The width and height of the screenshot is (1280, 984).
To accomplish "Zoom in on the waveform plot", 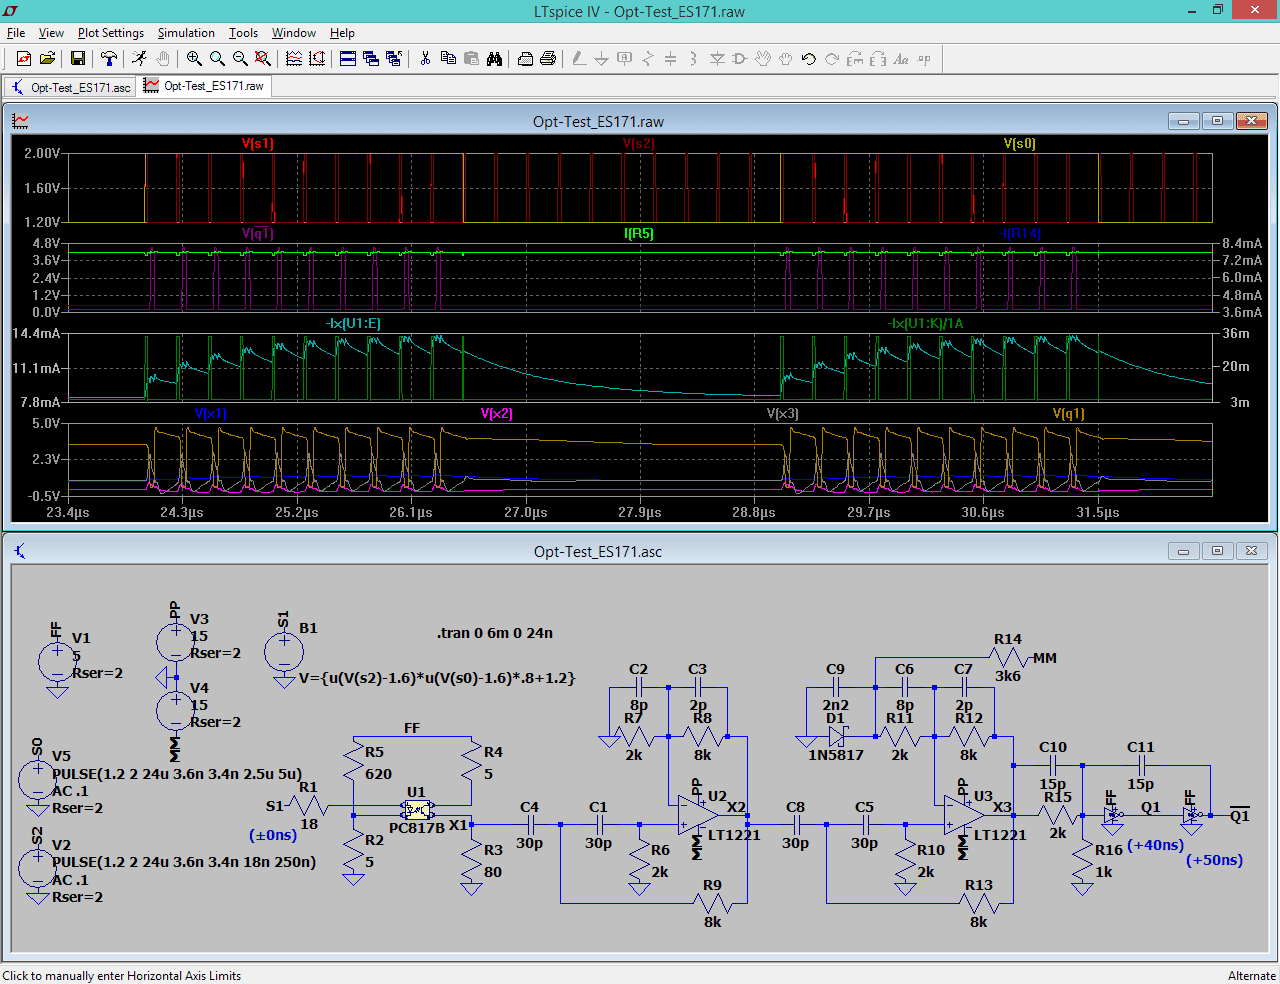I will click(x=194, y=59).
